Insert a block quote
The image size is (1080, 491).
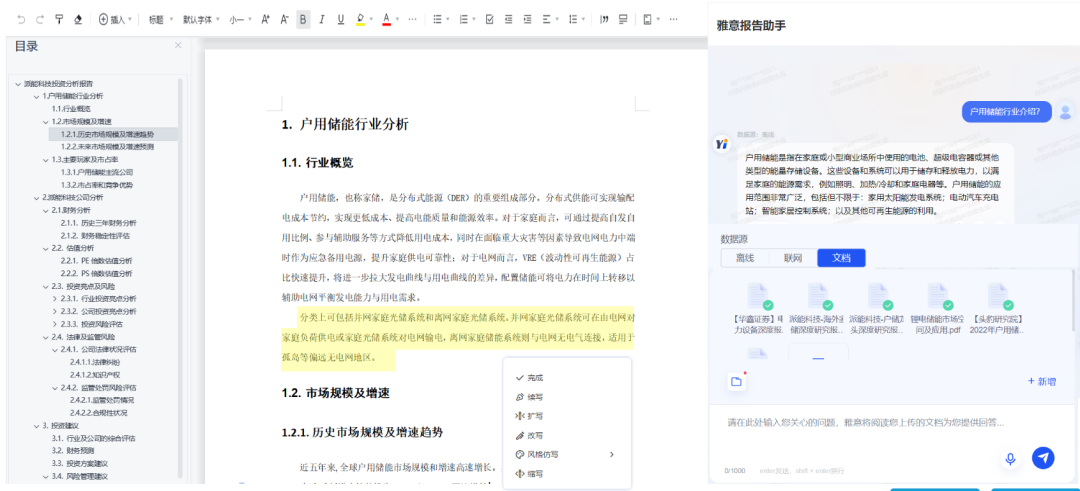click(605, 19)
